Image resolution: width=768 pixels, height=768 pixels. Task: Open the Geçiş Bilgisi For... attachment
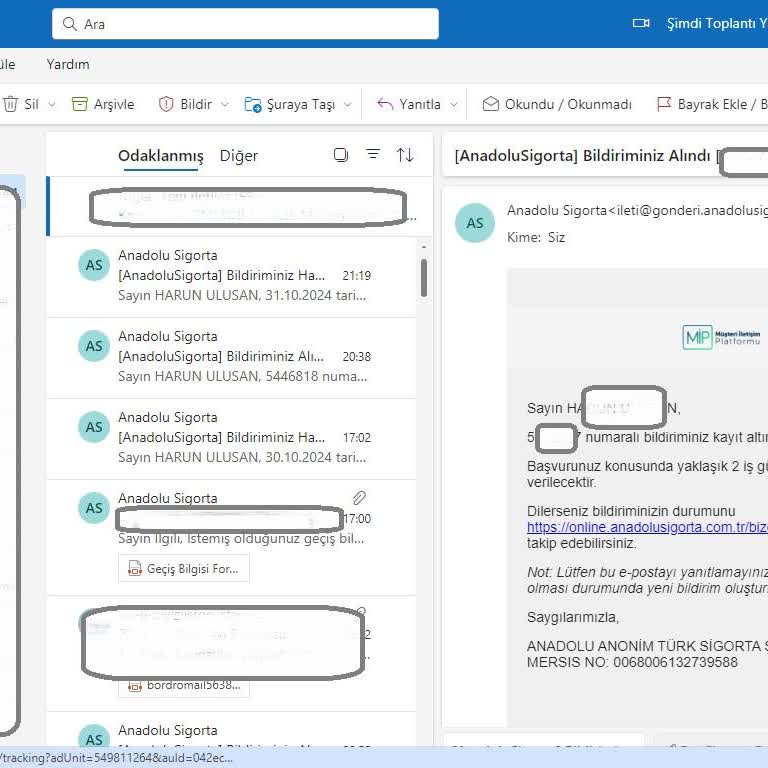tap(184, 569)
